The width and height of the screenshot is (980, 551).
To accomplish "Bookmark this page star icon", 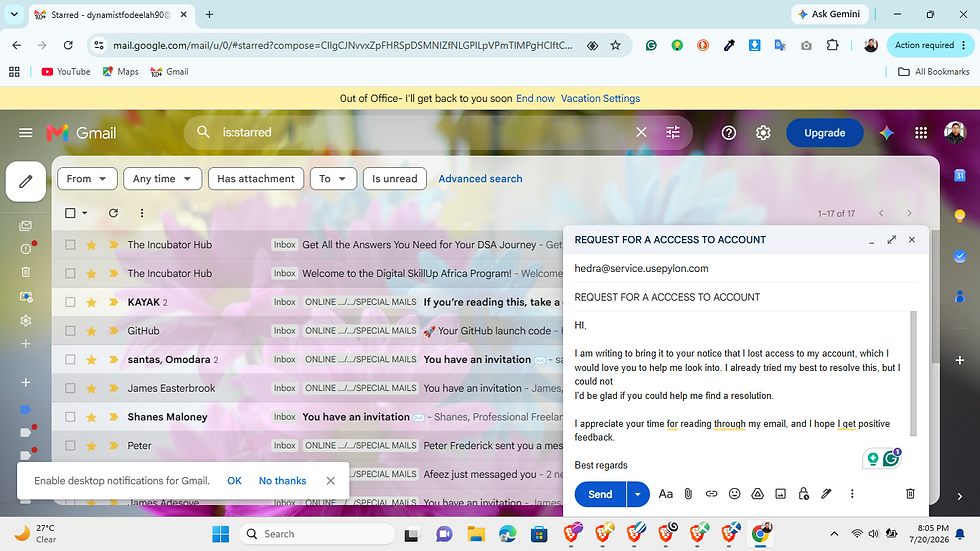I will [616, 45].
